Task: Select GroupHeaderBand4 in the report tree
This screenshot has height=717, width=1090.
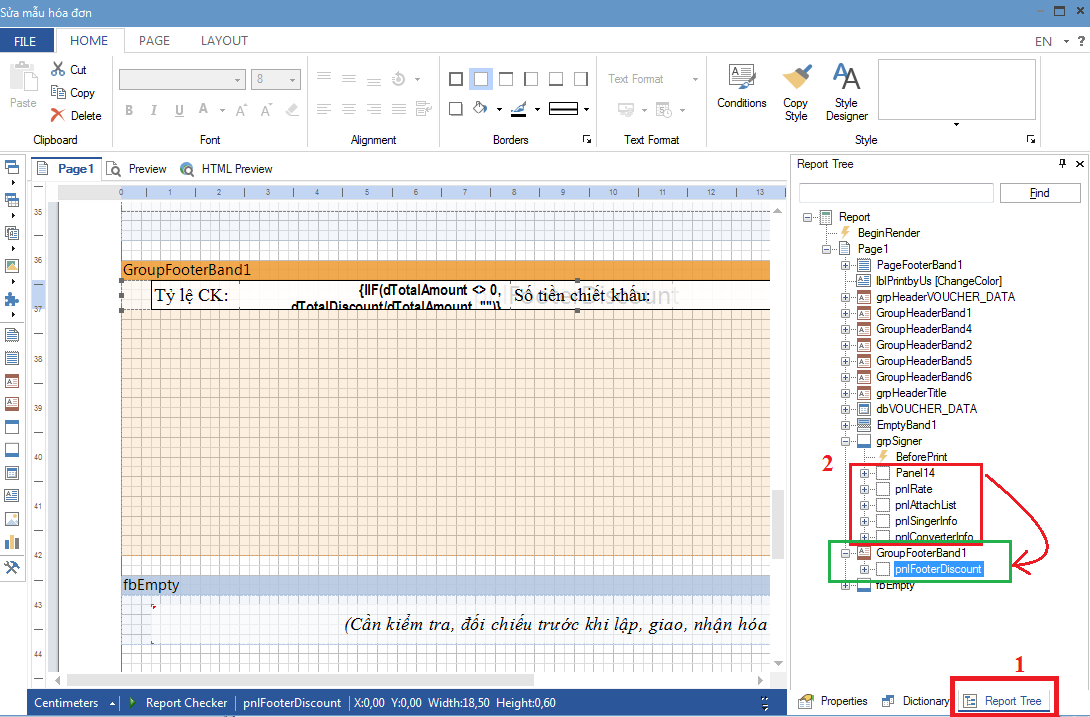Action: pyautogui.click(x=924, y=329)
